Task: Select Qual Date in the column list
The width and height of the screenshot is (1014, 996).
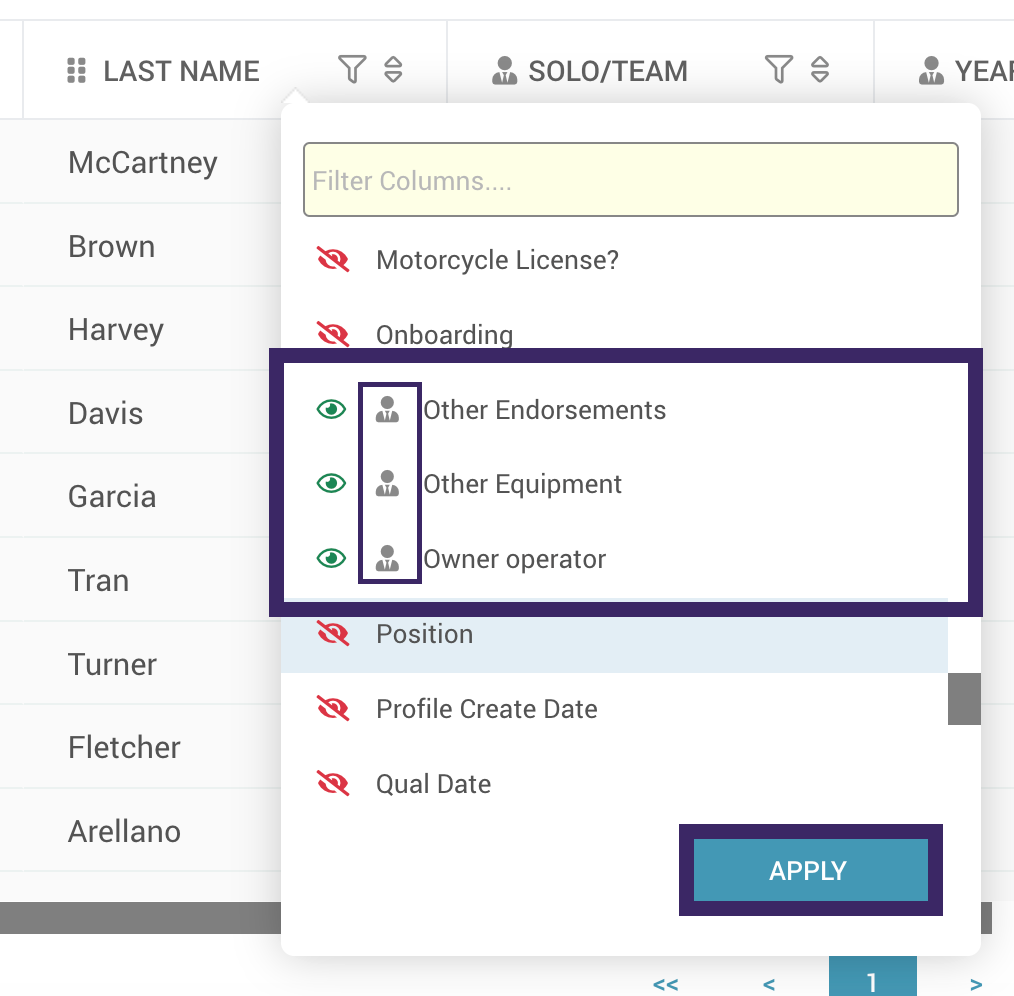Action: coord(433,784)
